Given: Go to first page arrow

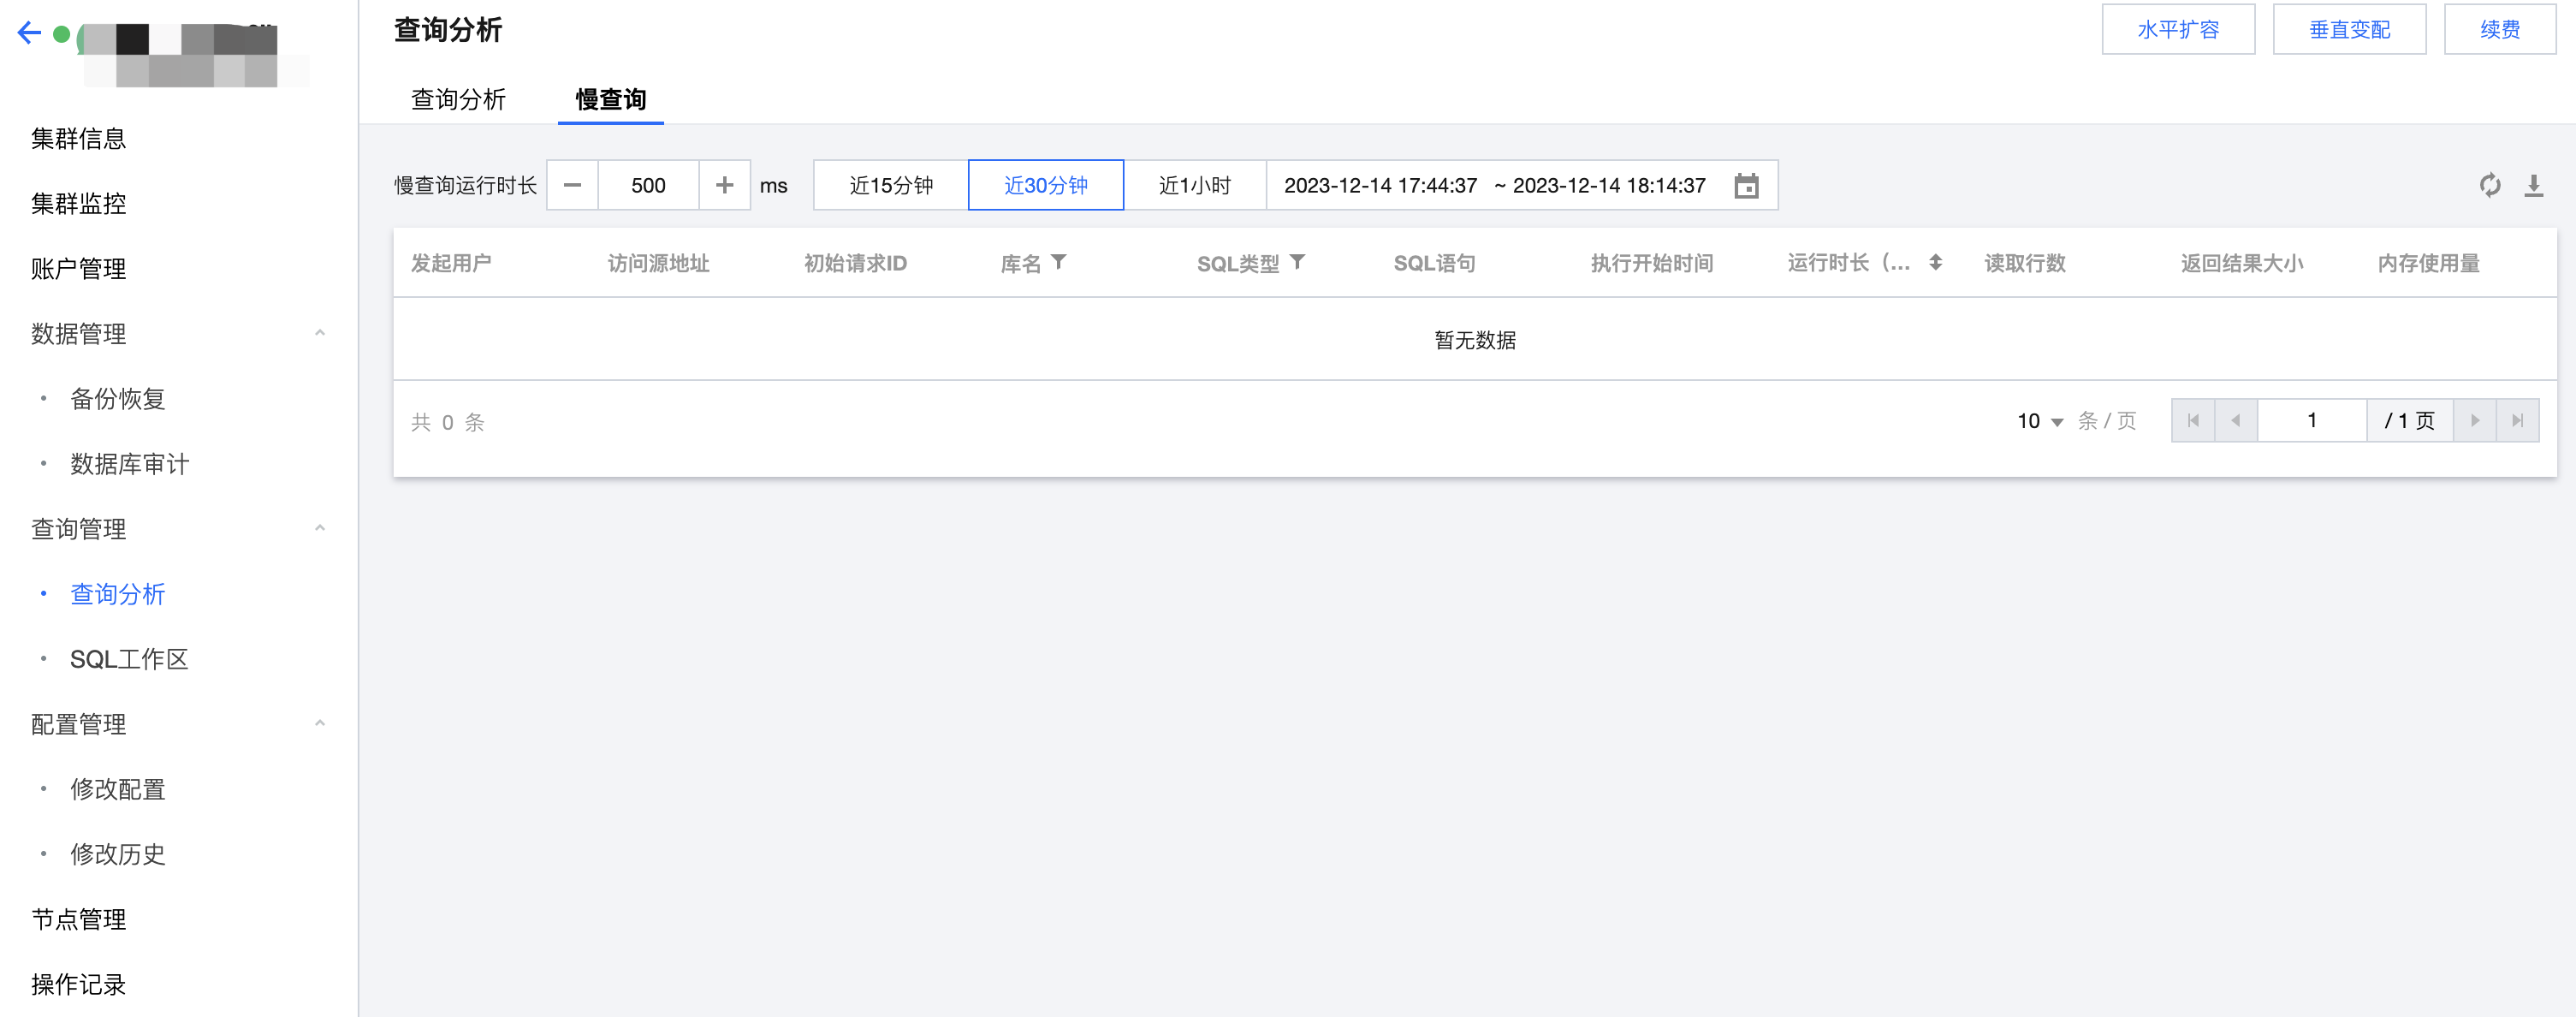Looking at the screenshot, I should click(2193, 421).
